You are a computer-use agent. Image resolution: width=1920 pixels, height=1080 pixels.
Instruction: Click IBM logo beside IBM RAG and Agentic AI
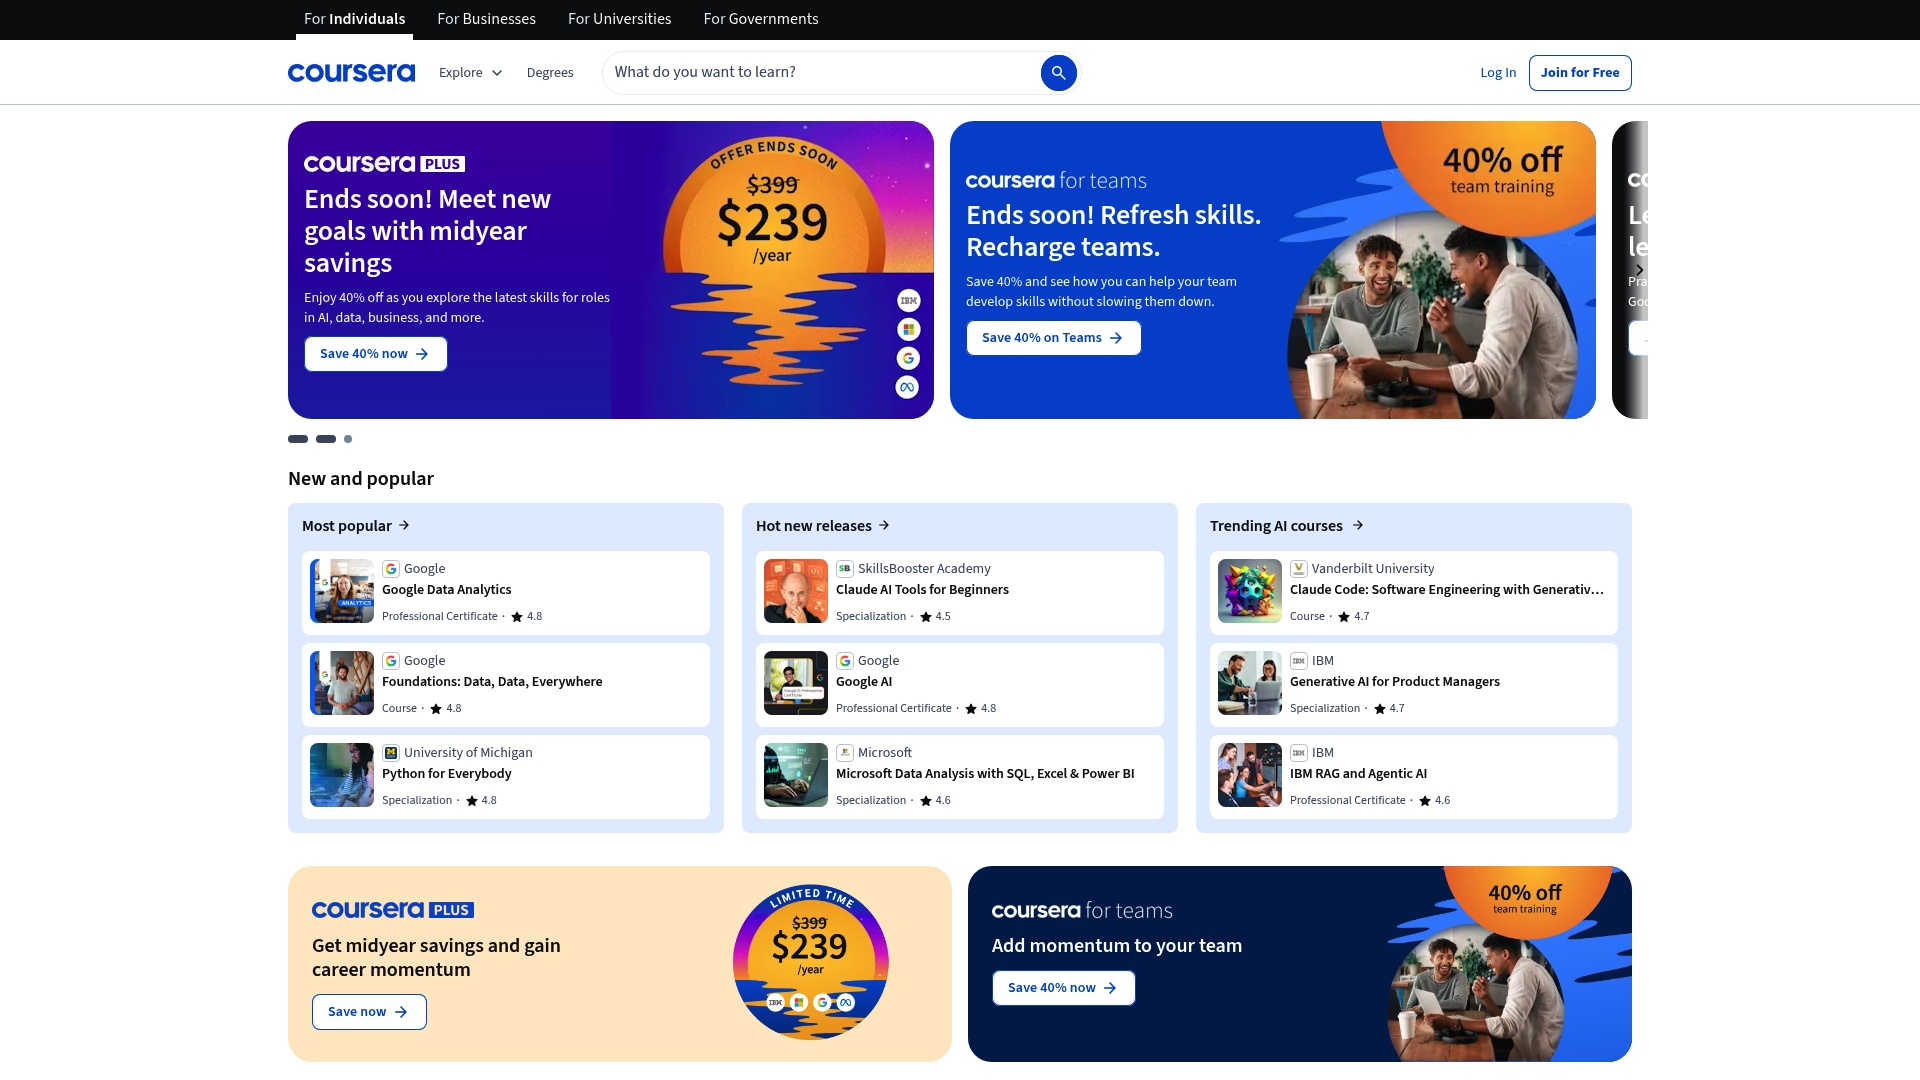[1299, 753]
